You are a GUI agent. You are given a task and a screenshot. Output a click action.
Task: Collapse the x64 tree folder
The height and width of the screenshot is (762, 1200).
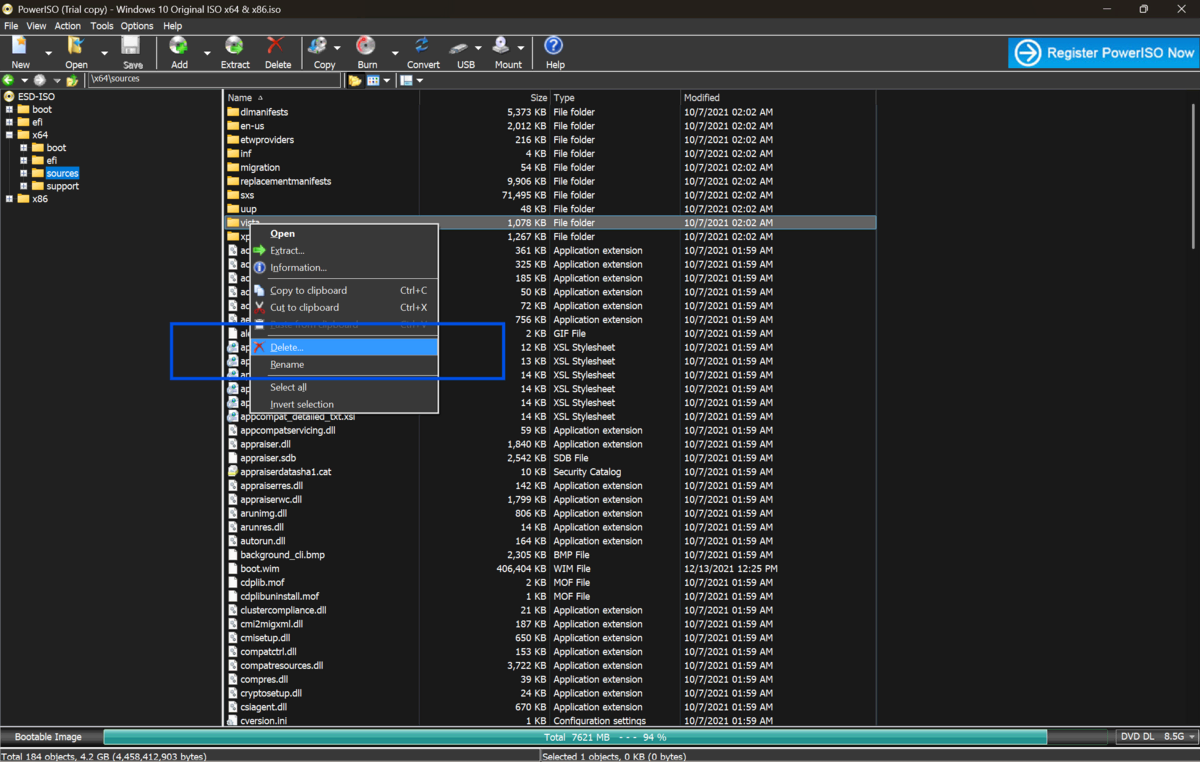[x=9, y=135]
